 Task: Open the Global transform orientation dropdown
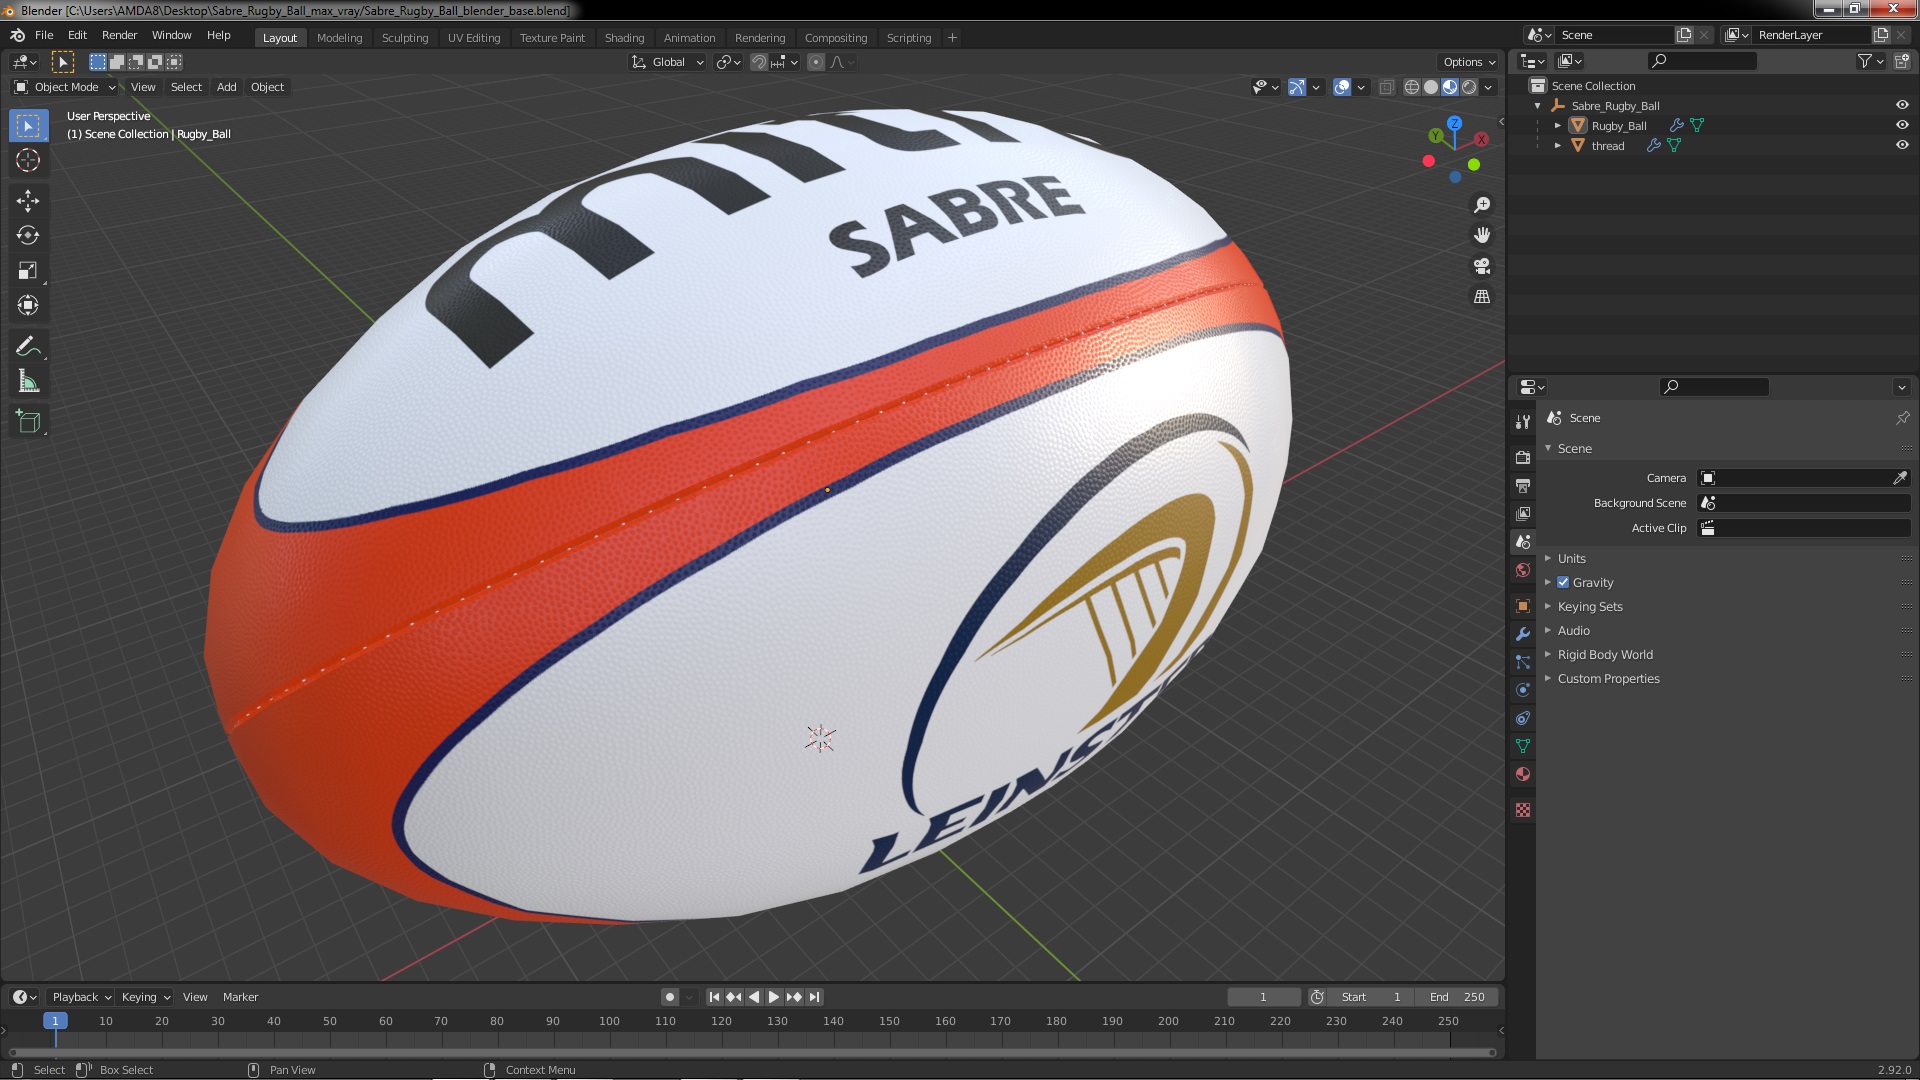click(x=667, y=62)
